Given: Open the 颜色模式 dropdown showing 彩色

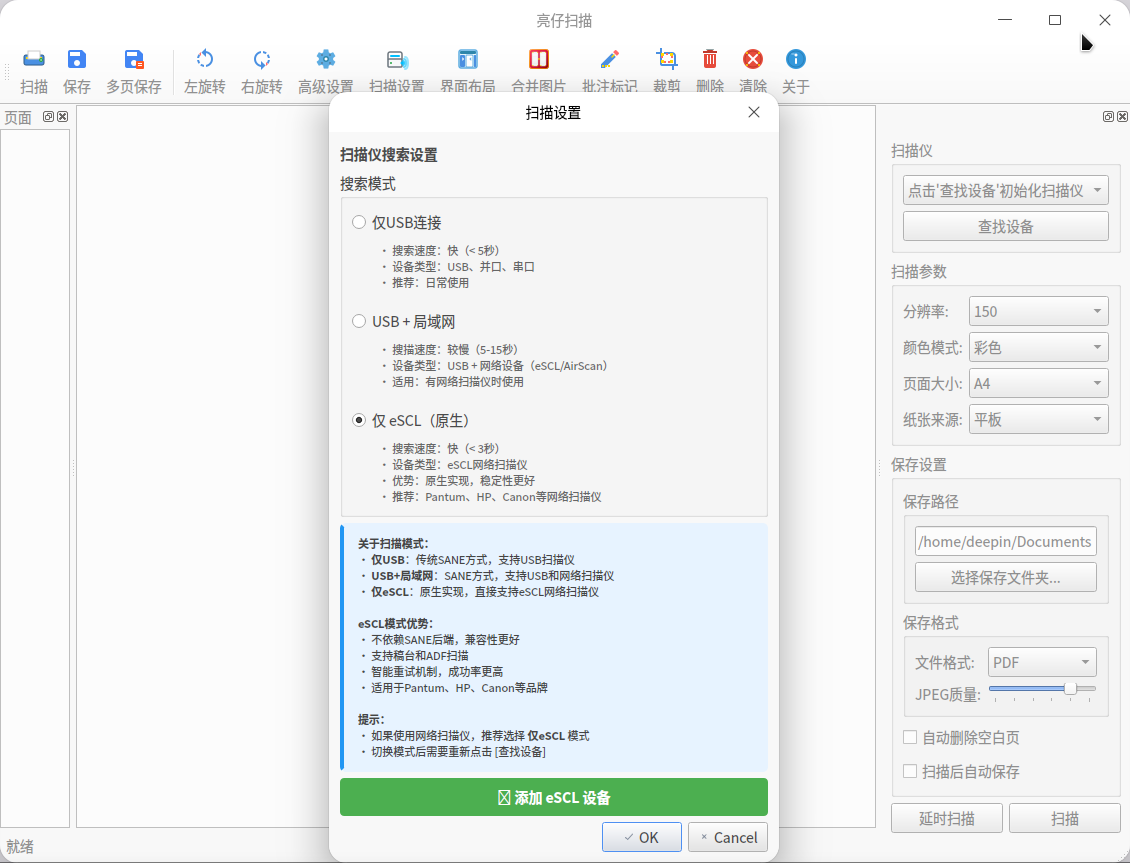Looking at the screenshot, I should (x=1038, y=347).
